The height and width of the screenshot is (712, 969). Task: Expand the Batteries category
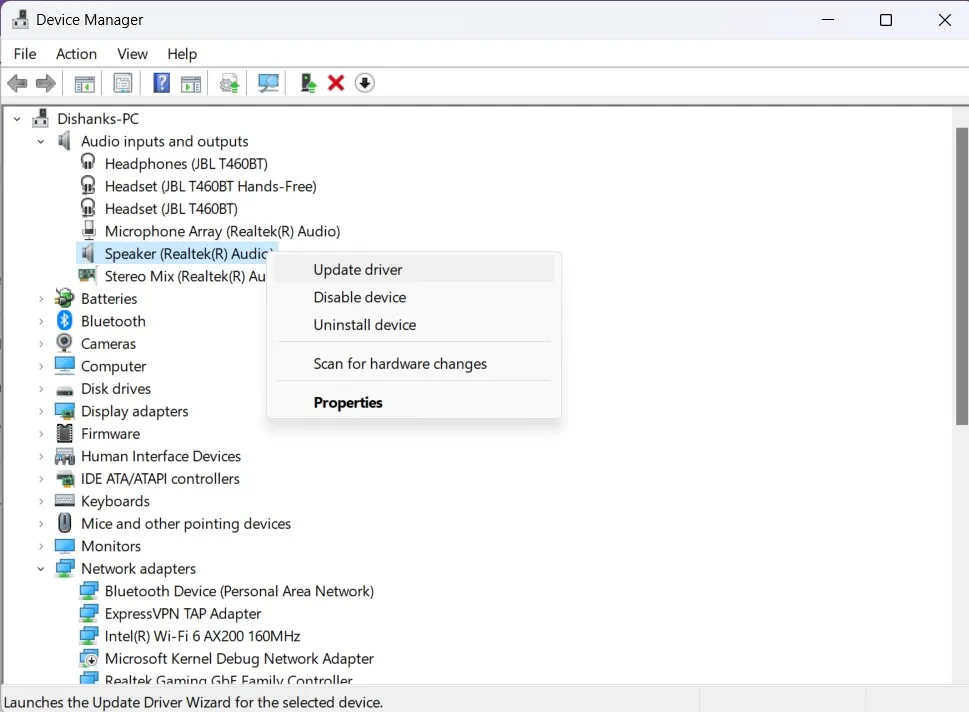pos(41,299)
